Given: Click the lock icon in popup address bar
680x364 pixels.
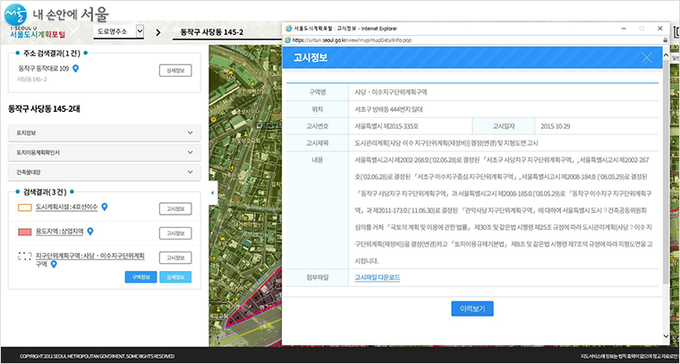Looking at the screenshot, I should coord(665,40).
